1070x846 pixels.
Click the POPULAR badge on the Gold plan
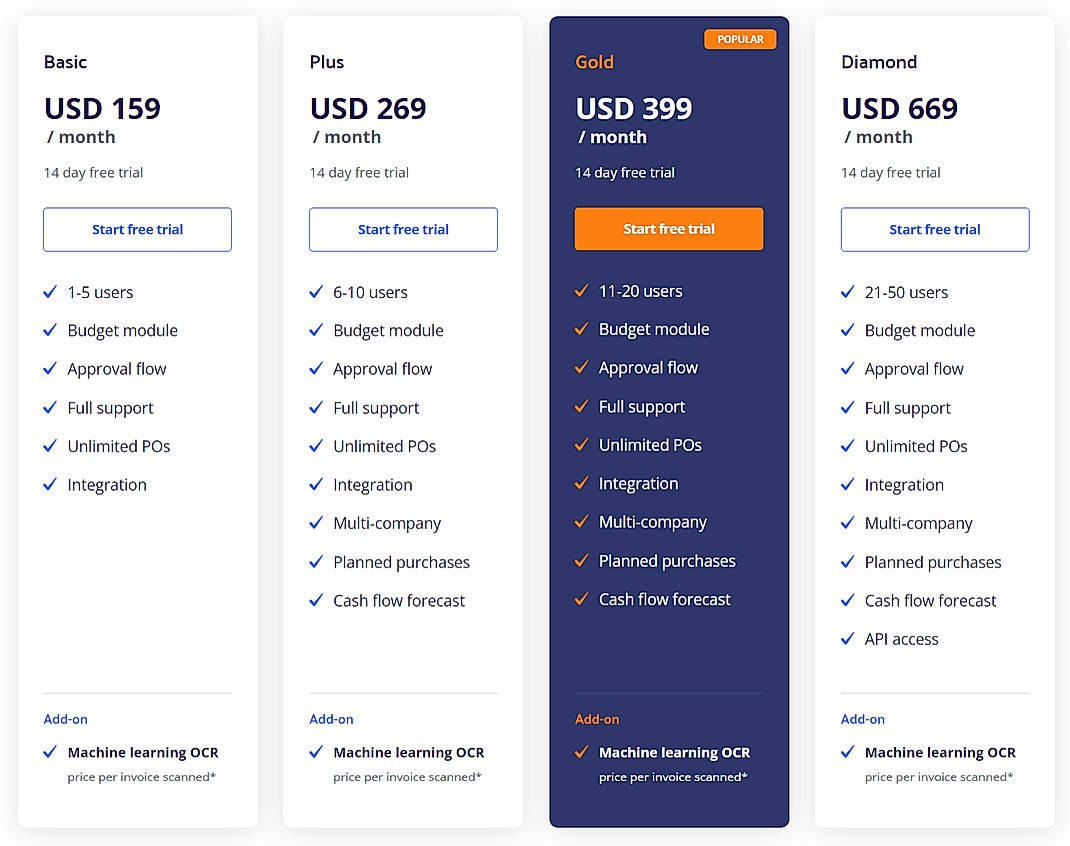(x=740, y=38)
